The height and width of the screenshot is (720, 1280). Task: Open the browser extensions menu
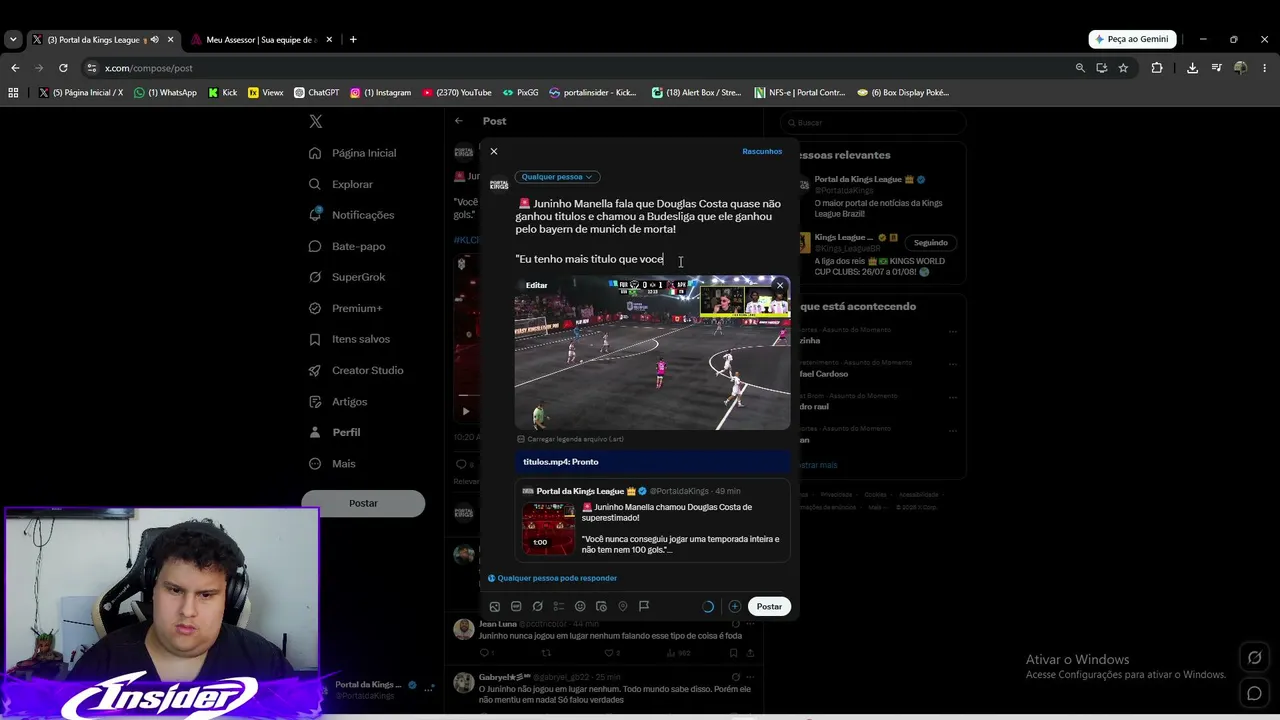tap(1157, 68)
